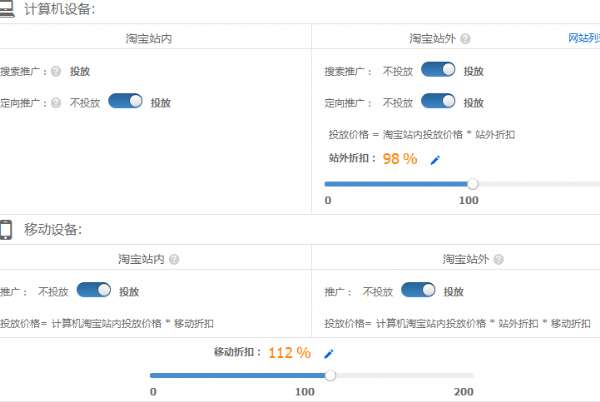Click the 站外折扣 slider handle
Viewport: 600px width, 402px height.
coord(473,184)
